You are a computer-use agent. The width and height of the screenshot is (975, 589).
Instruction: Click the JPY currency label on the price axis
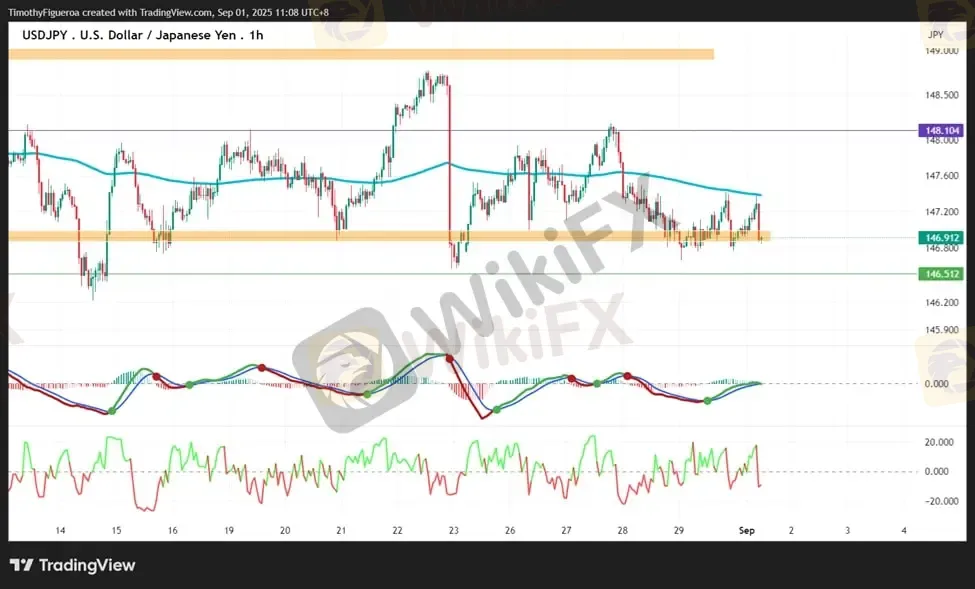tap(935, 35)
